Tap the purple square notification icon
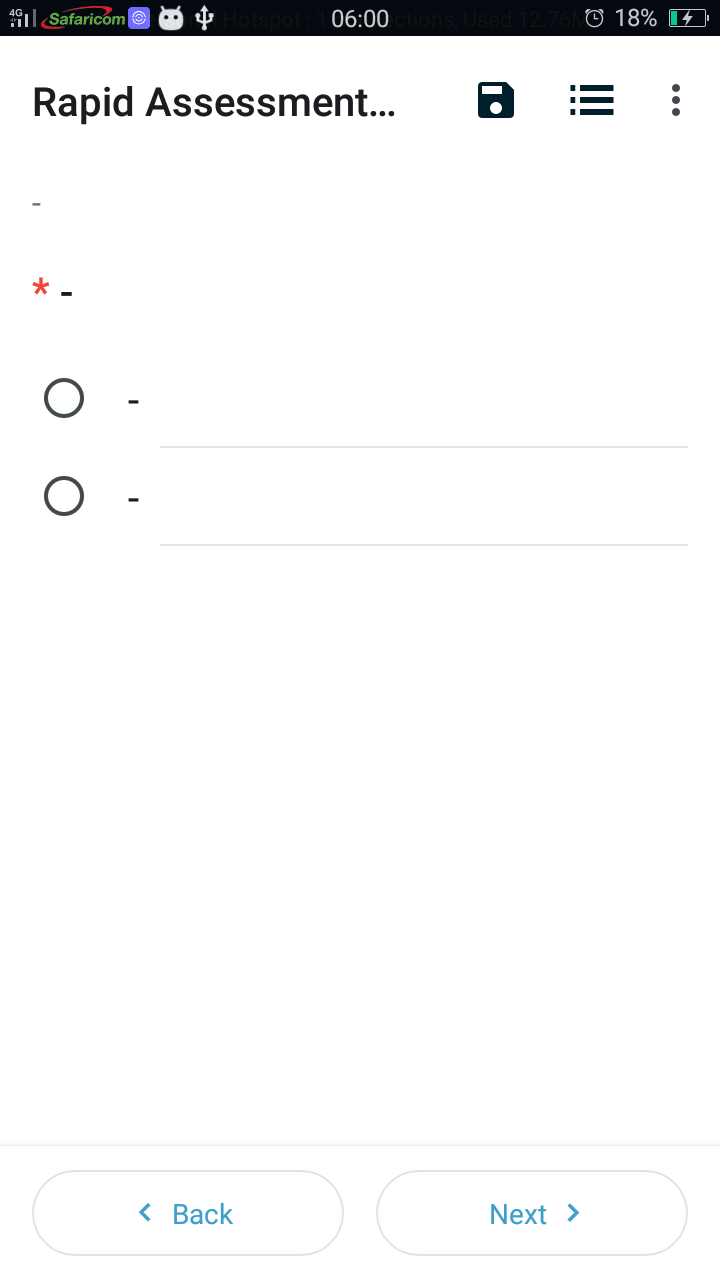The height and width of the screenshot is (1280, 720). point(139,18)
